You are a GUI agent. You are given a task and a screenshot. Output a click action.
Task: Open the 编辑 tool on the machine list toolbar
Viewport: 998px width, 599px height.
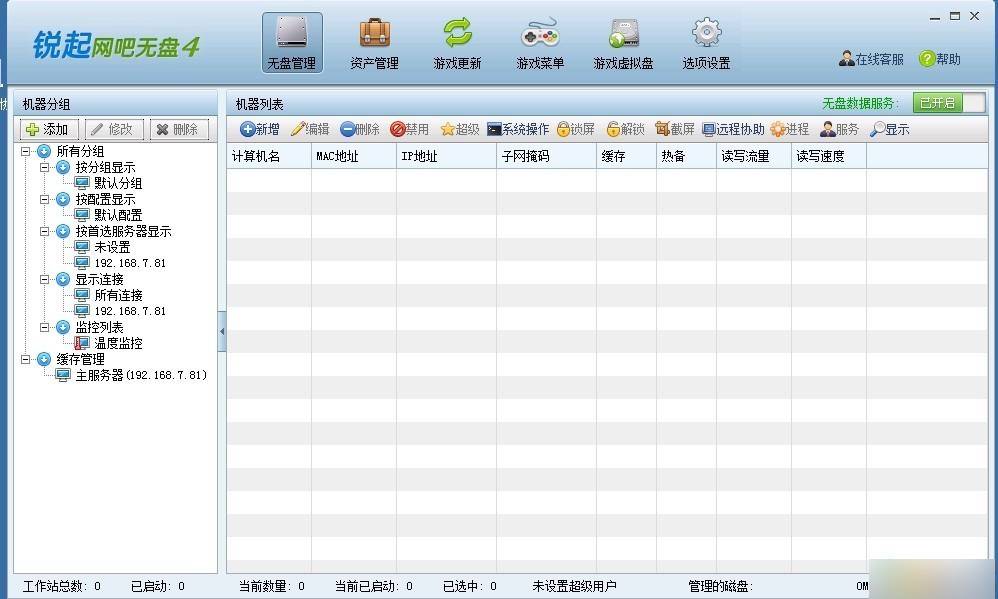coord(312,128)
